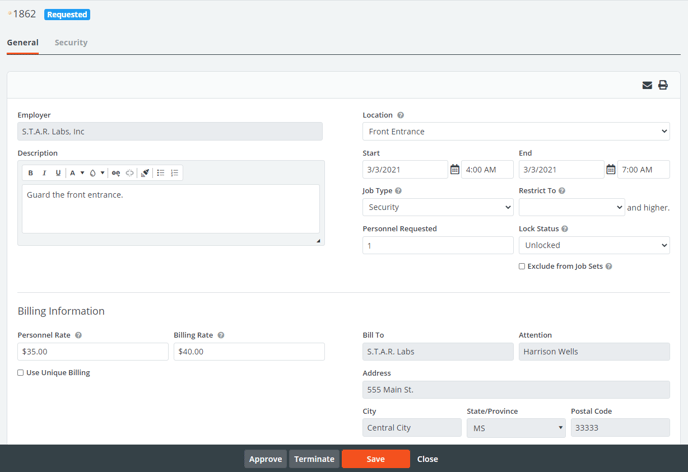The height and width of the screenshot is (472, 688).
Task: Open the Location dropdown
Action: pos(515,131)
